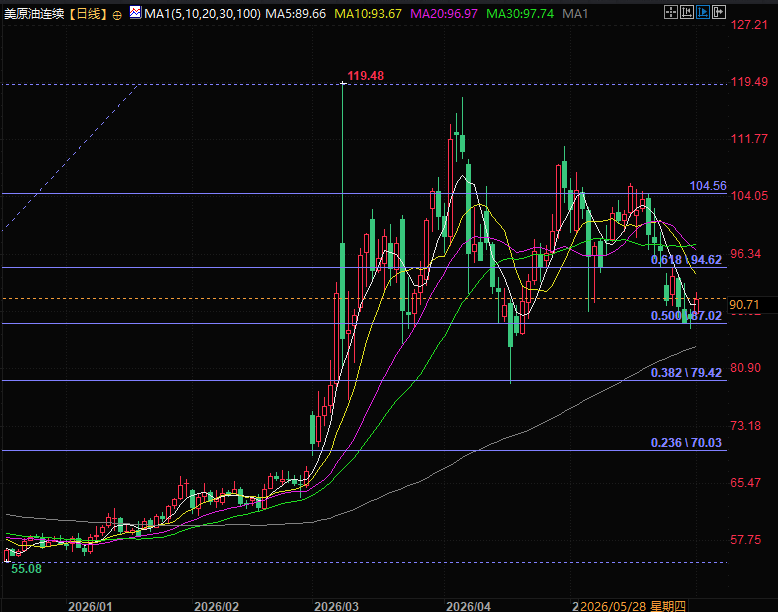778x612 pixels.
Task: Click the grey MA1 label at the header's end
Action: 575,13
